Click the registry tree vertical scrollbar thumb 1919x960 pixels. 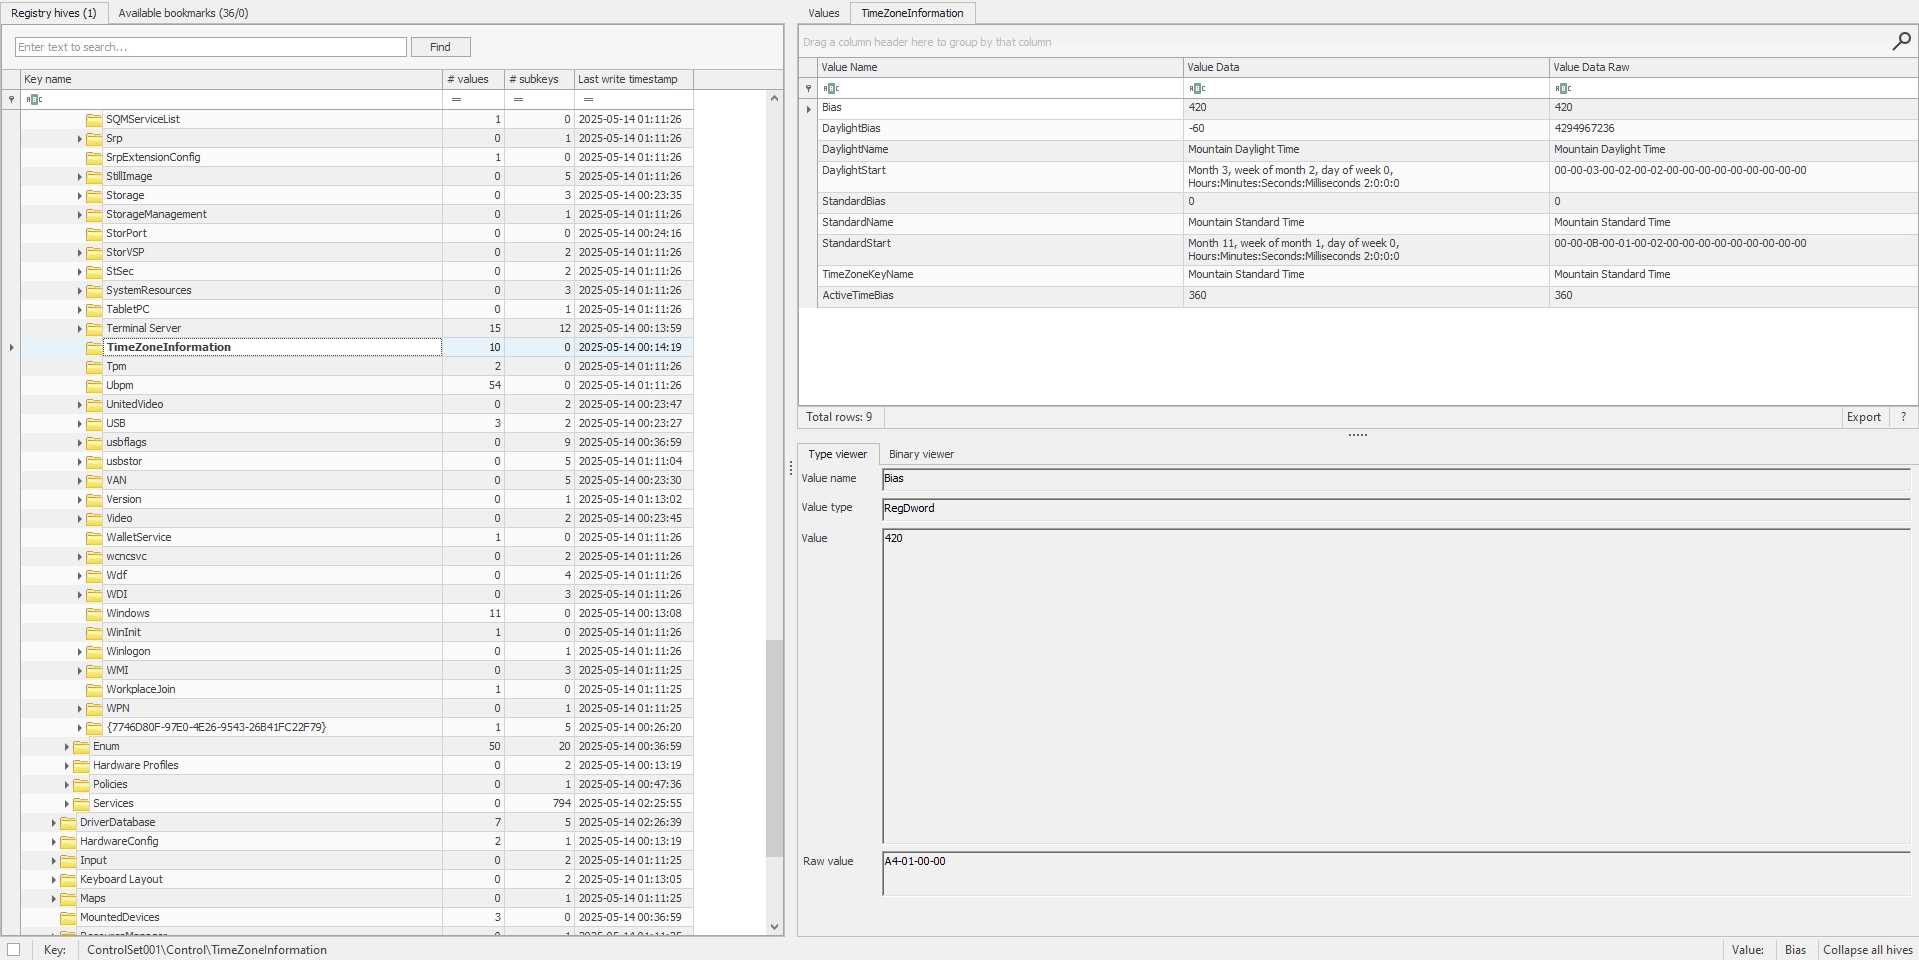[x=774, y=748]
